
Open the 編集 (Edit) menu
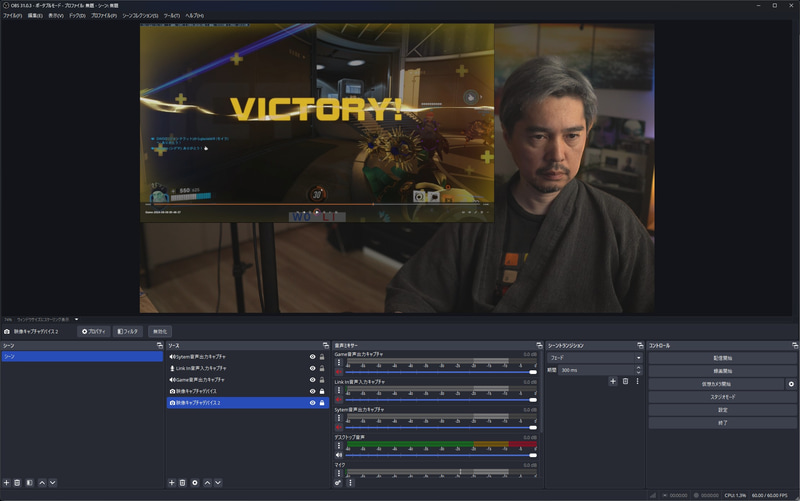point(35,16)
